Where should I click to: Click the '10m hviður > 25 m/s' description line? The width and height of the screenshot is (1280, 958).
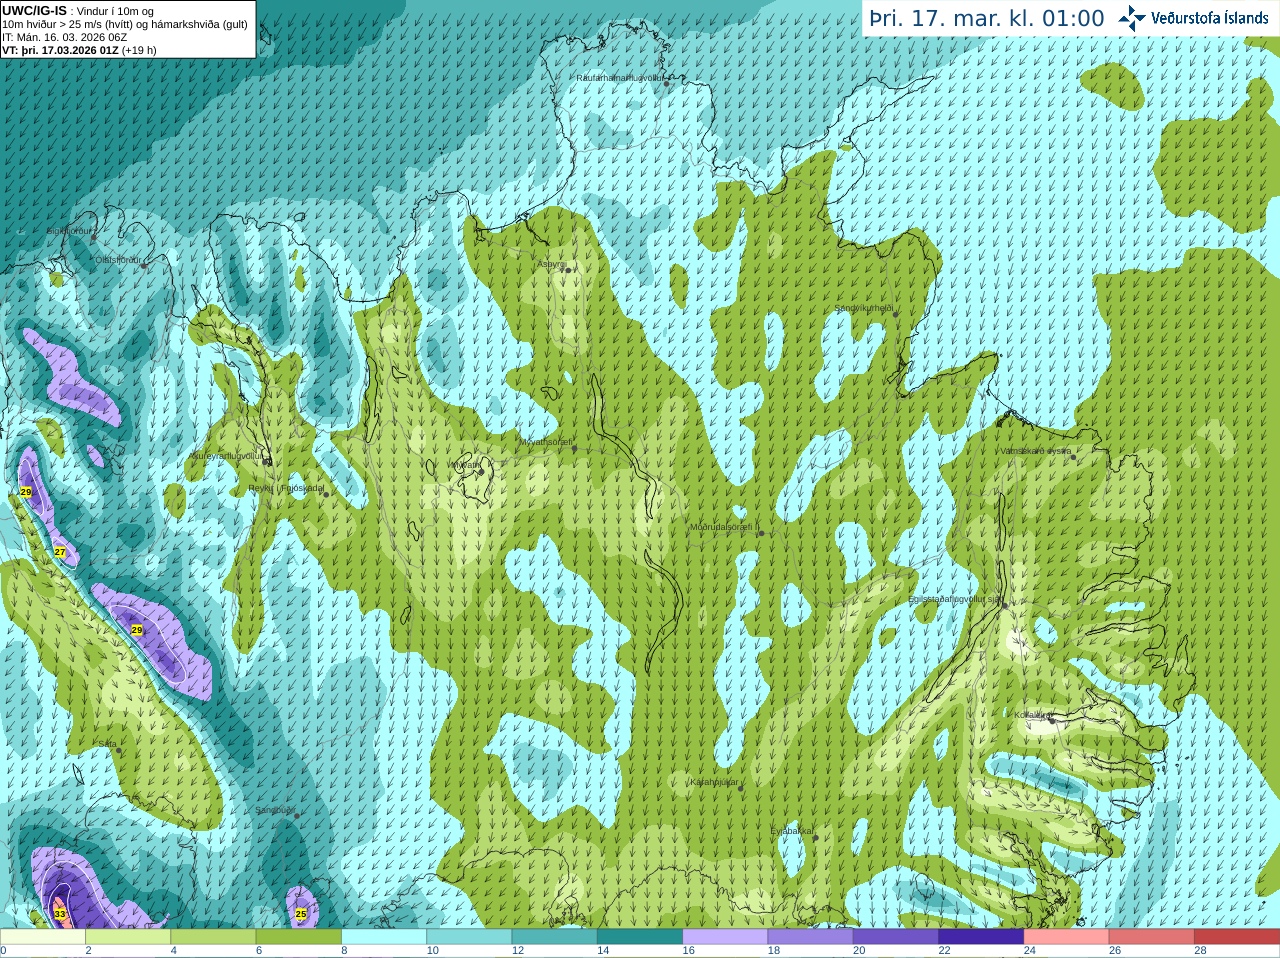click(x=124, y=24)
